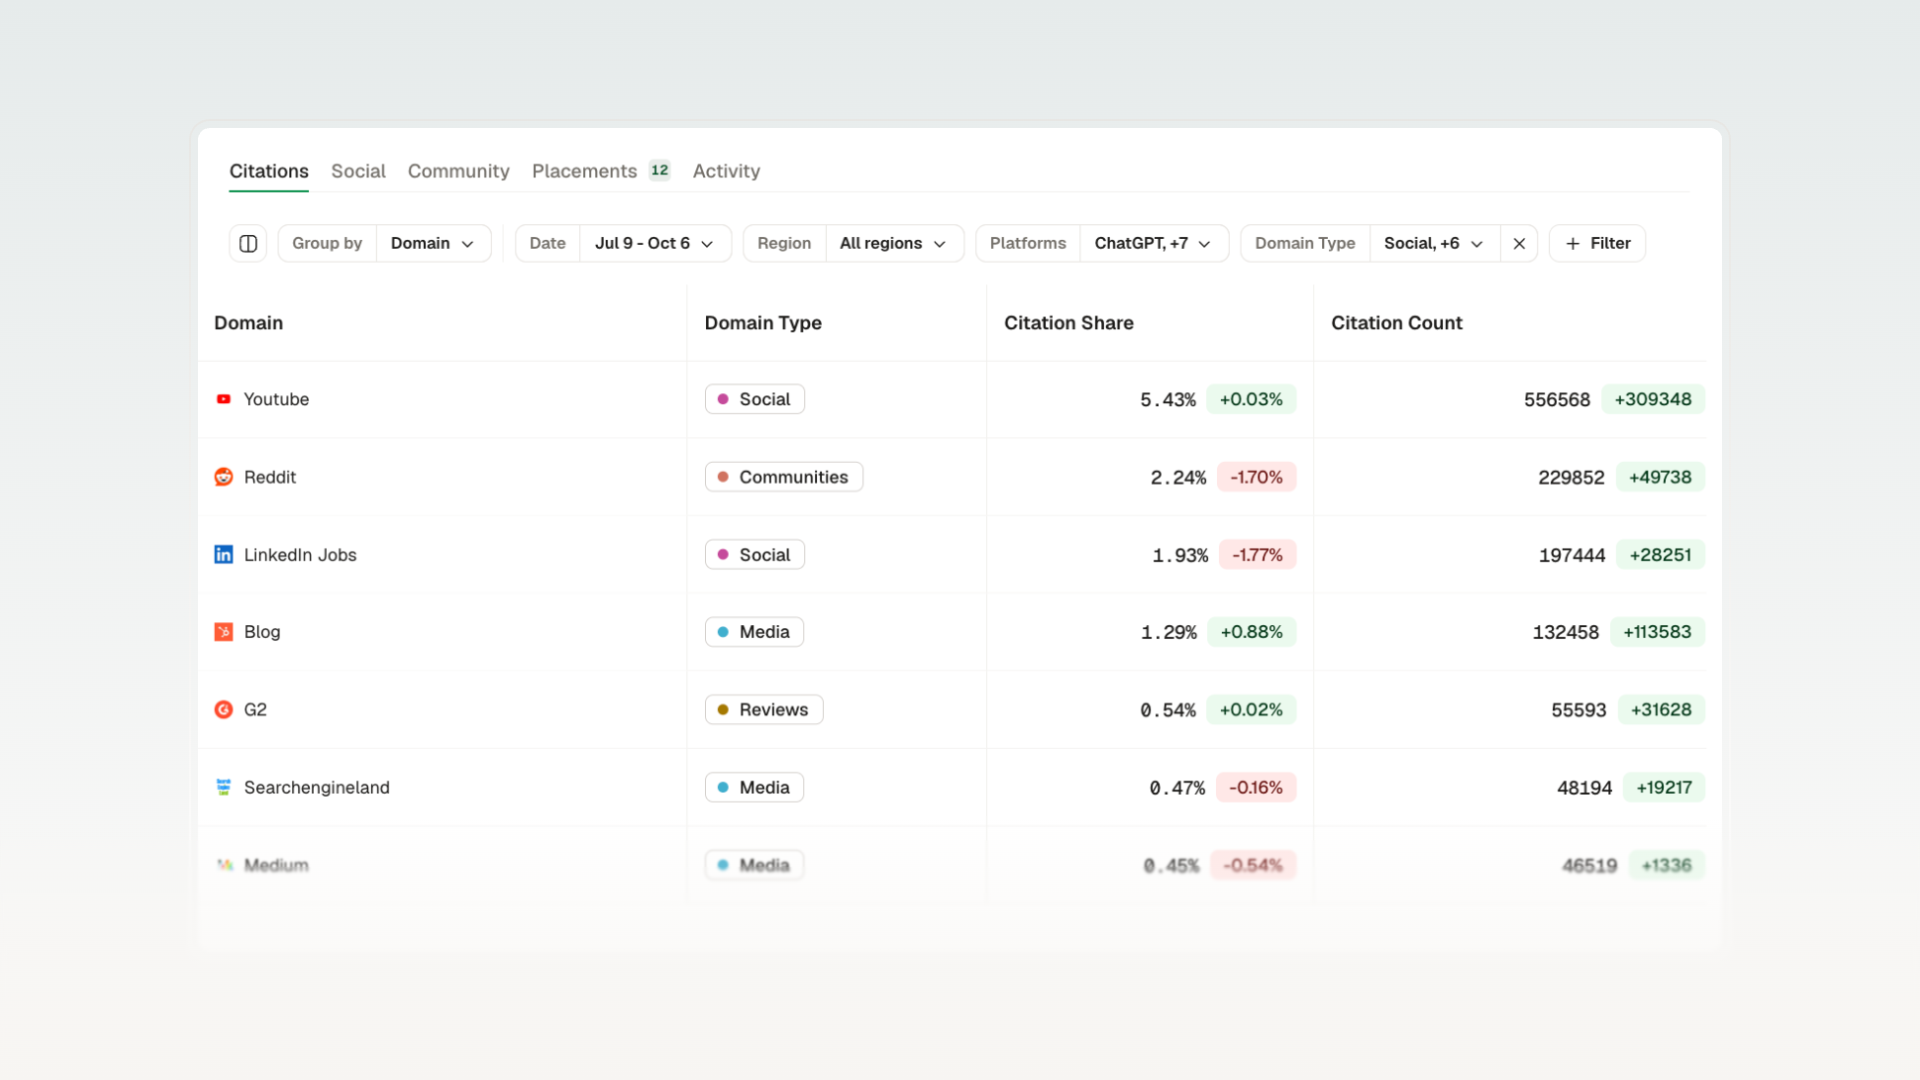
Task: Click the 0.54% citation share value
Action: click(x=1168, y=709)
